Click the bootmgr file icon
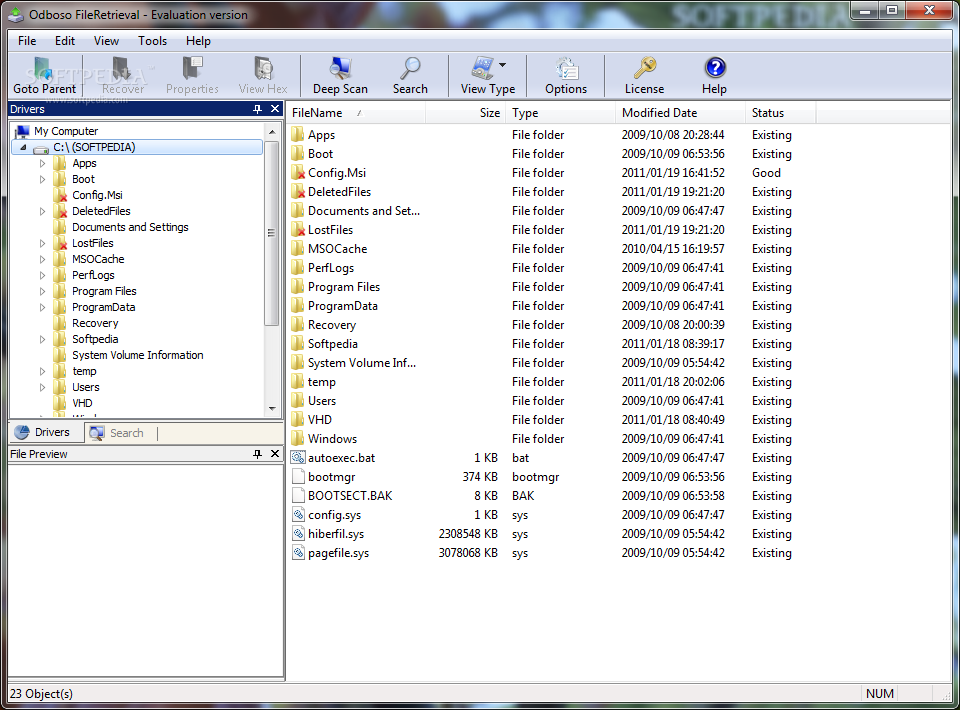Image resolution: width=960 pixels, height=710 pixels. click(298, 476)
